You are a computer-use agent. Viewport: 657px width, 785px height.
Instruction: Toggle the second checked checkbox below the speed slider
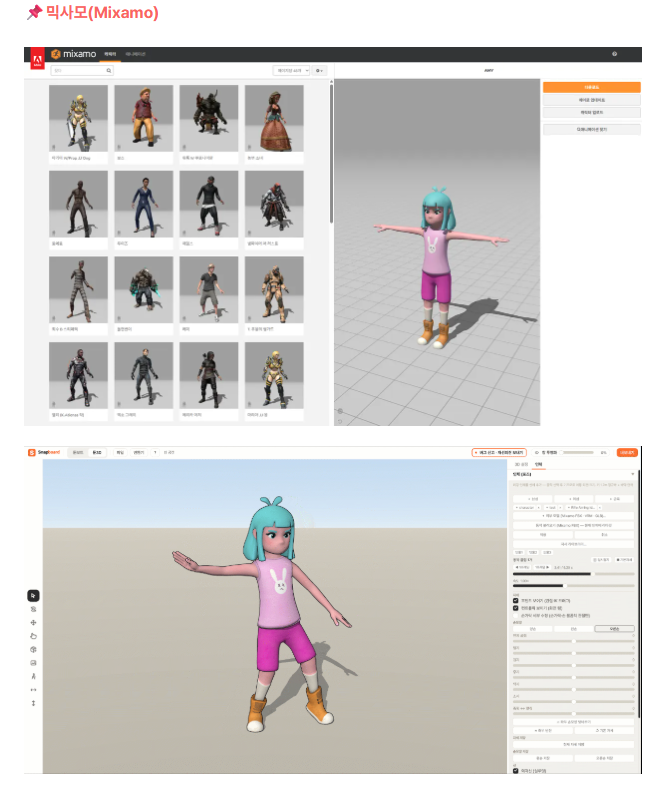[x=515, y=608]
